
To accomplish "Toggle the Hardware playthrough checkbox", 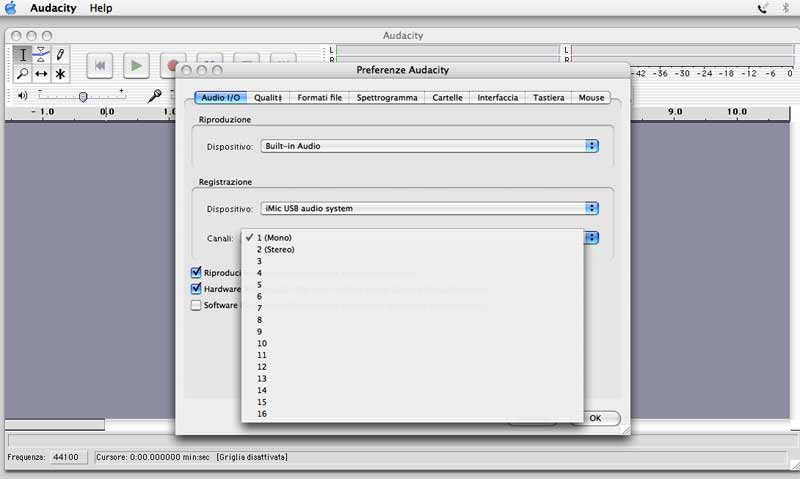I will [x=196, y=289].
